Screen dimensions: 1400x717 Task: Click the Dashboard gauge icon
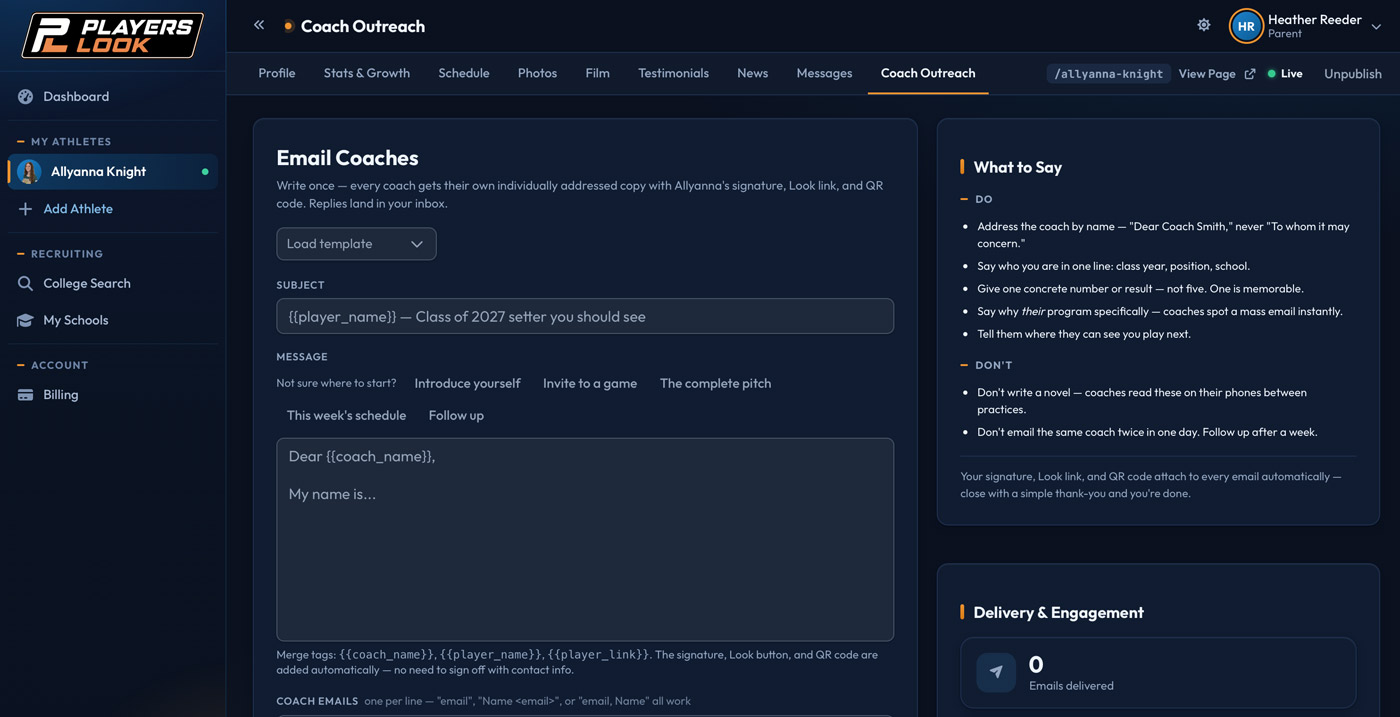(26, 97)
